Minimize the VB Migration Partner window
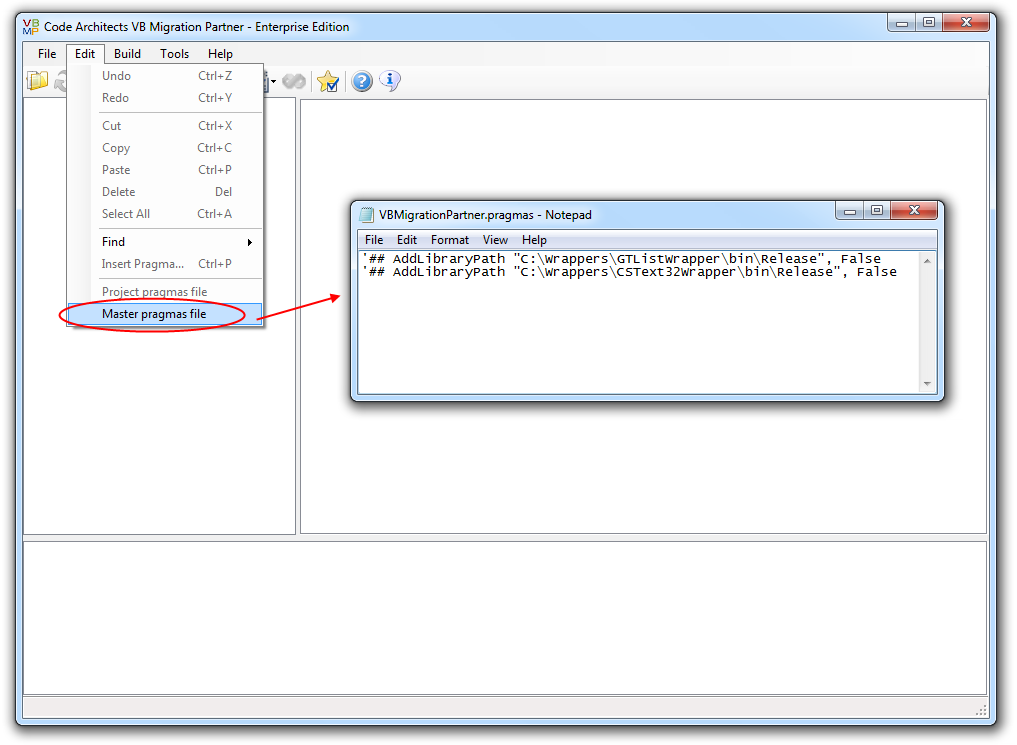Screen dimensions: 1017x745 902,23
